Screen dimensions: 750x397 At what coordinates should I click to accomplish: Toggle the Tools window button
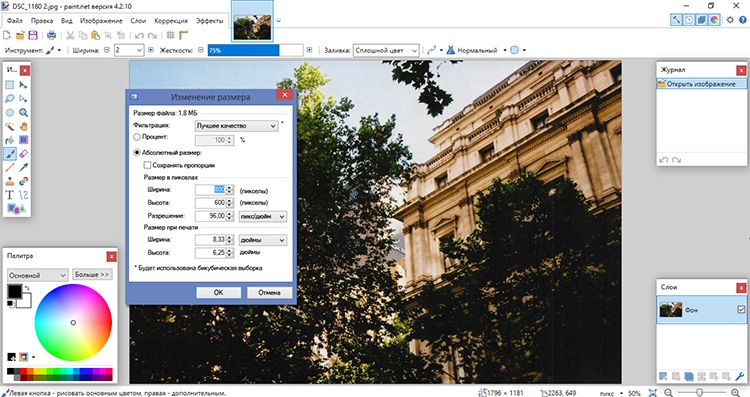coord(676,20)
